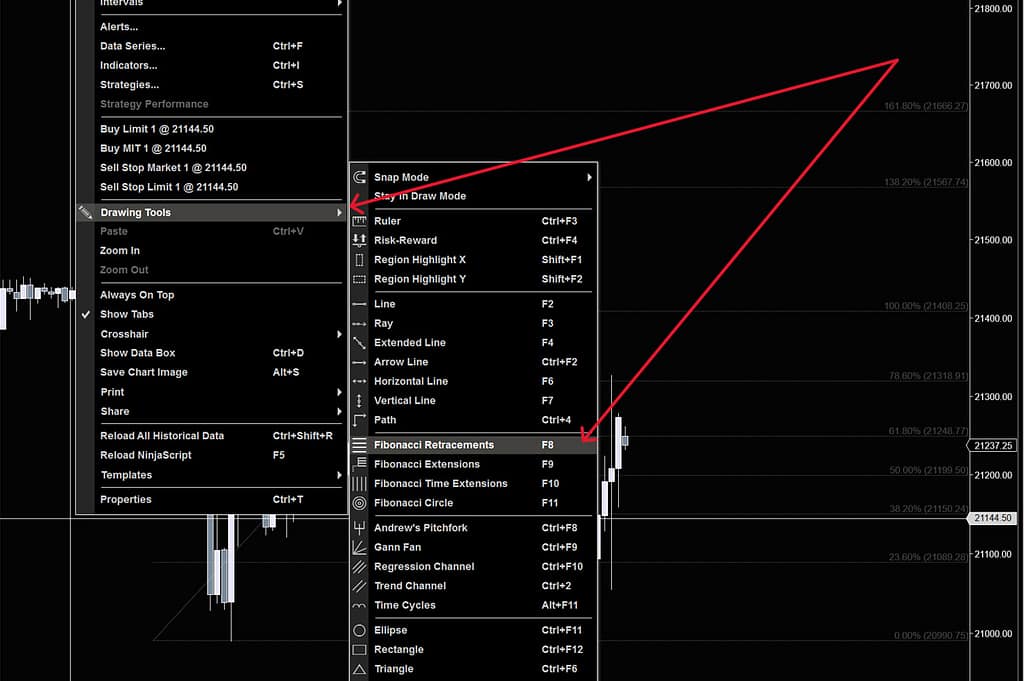Image resolution: width=1024 pixels, height=681 pixels.
Task: Select the Regression Channel icon
Action: point(360,567)
